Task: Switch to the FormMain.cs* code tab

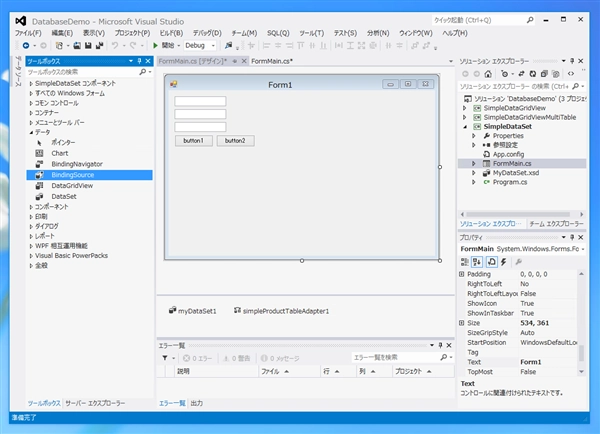Action: pos(272,61)
